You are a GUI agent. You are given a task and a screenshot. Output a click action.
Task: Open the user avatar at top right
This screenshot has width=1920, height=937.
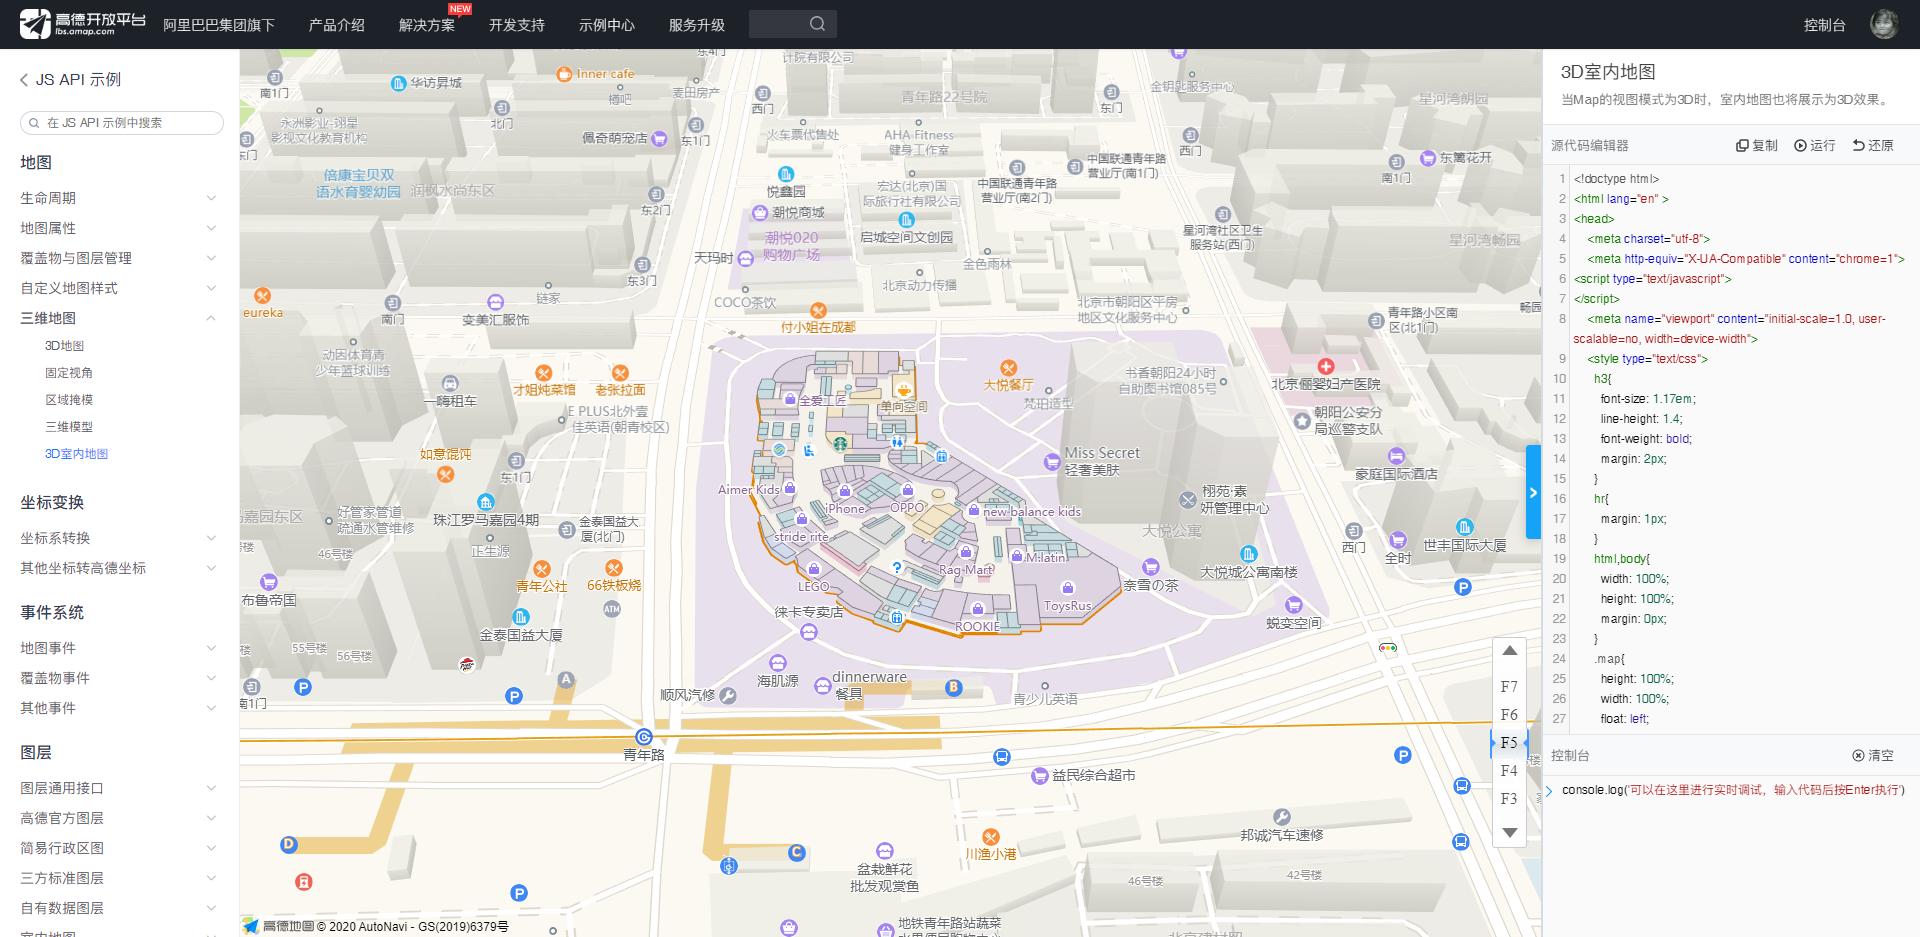click(1886, 22)
